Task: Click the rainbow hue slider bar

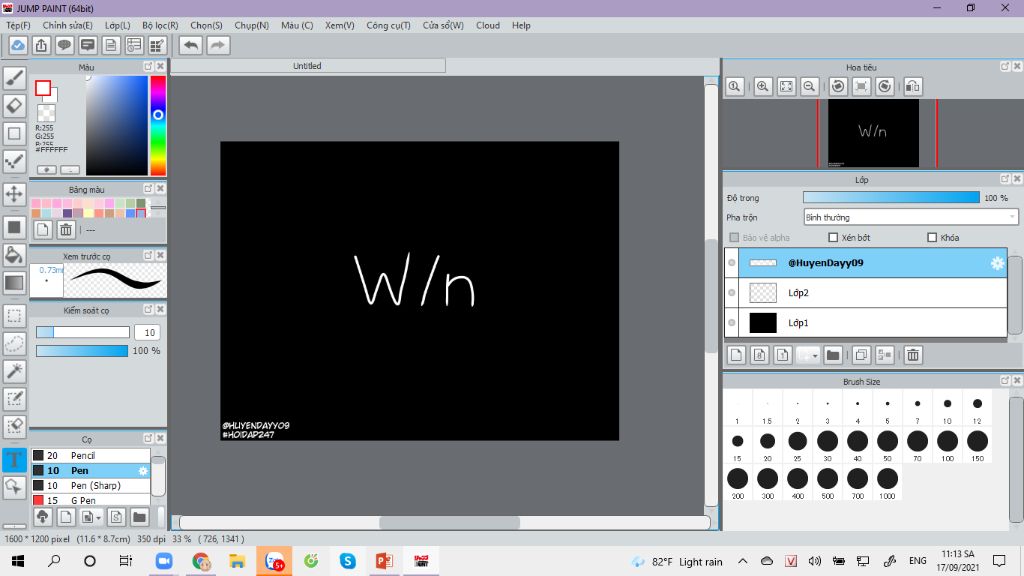Action: (x=158, y=125)
